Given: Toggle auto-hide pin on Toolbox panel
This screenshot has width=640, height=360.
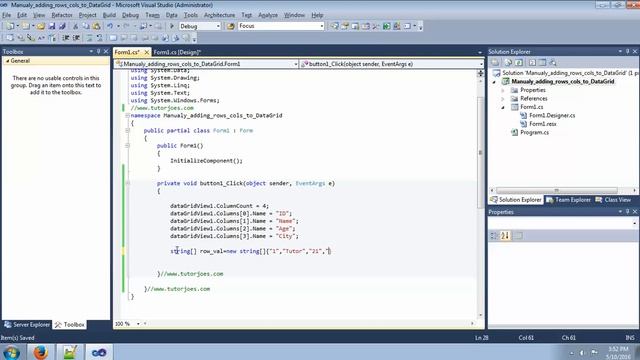Looking at the screenshot, I should 98,51.
